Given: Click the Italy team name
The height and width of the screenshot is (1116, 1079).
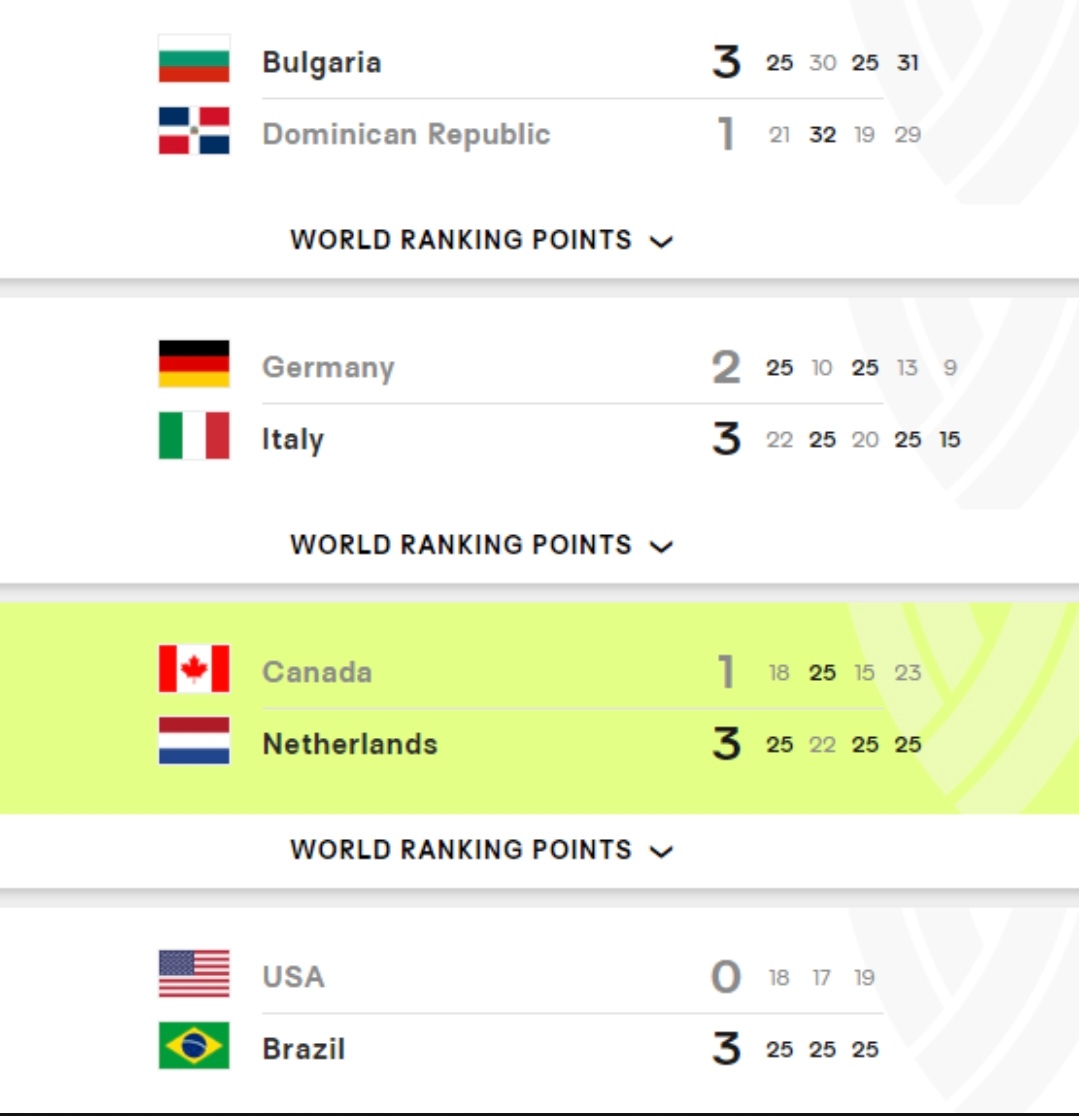Looking at the screenshot, I should tap(293, 440).
